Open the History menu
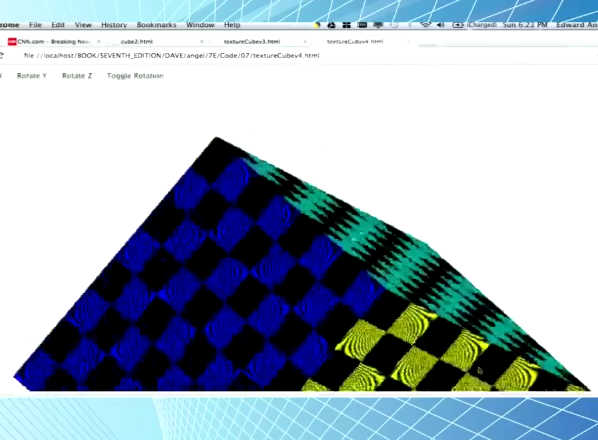The width and height of the screenshot is (598, 440). click(x=114, y=25)
